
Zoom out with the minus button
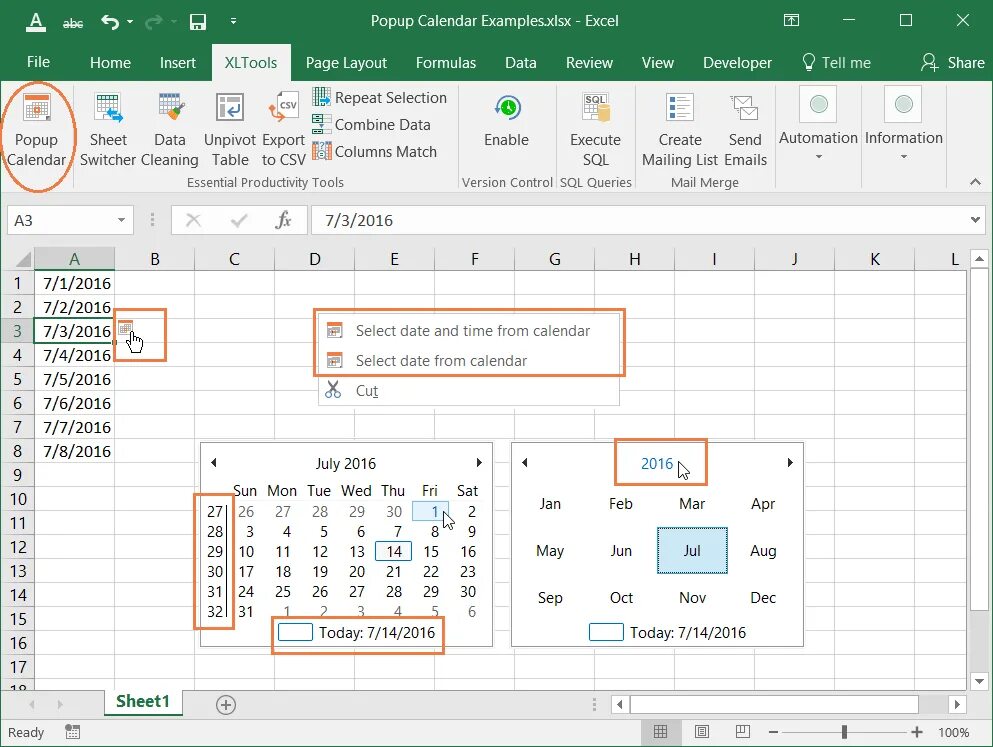pyautogui.click(x=773, y=732)
